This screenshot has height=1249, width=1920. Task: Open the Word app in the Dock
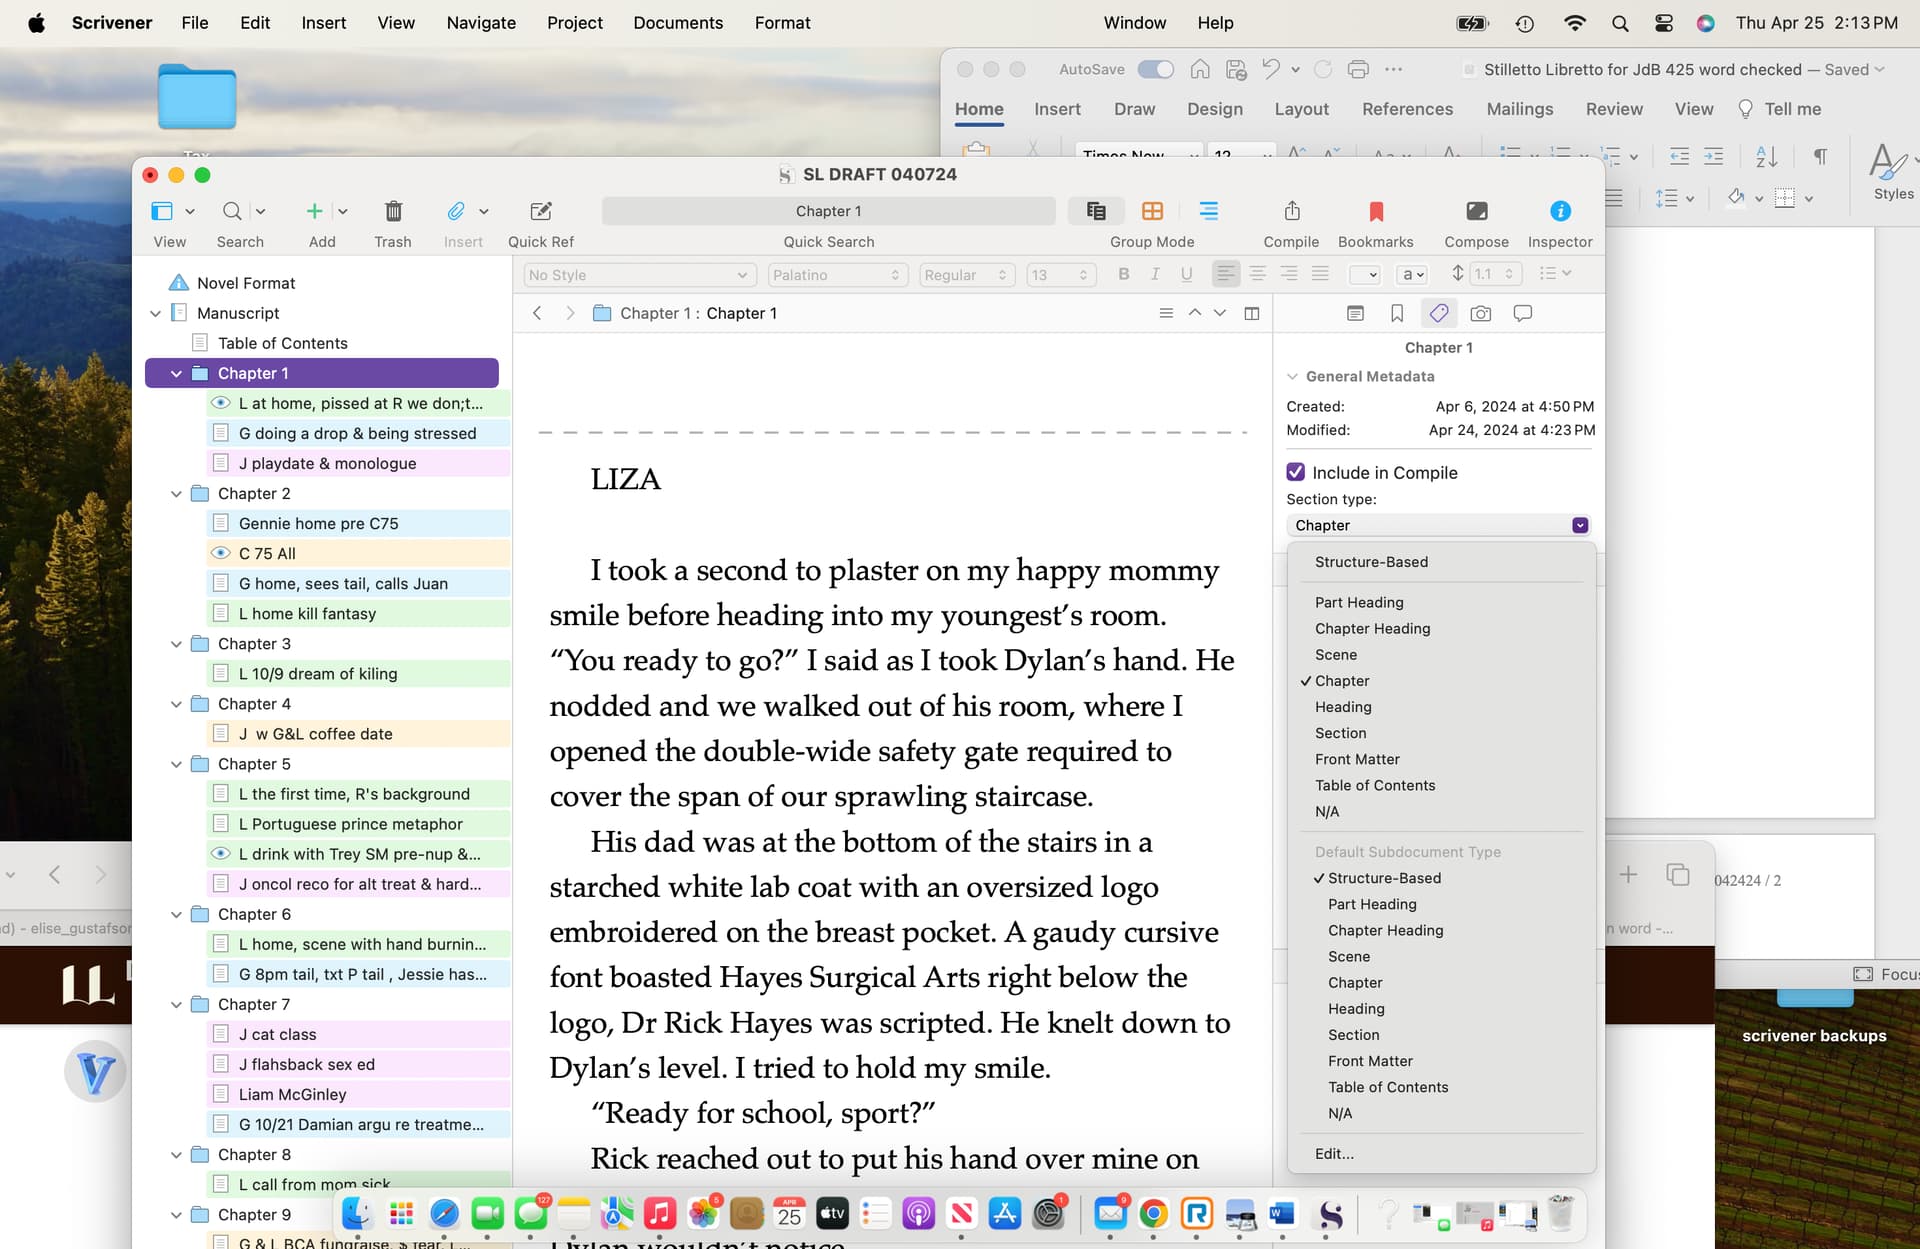[1282, 1214]
